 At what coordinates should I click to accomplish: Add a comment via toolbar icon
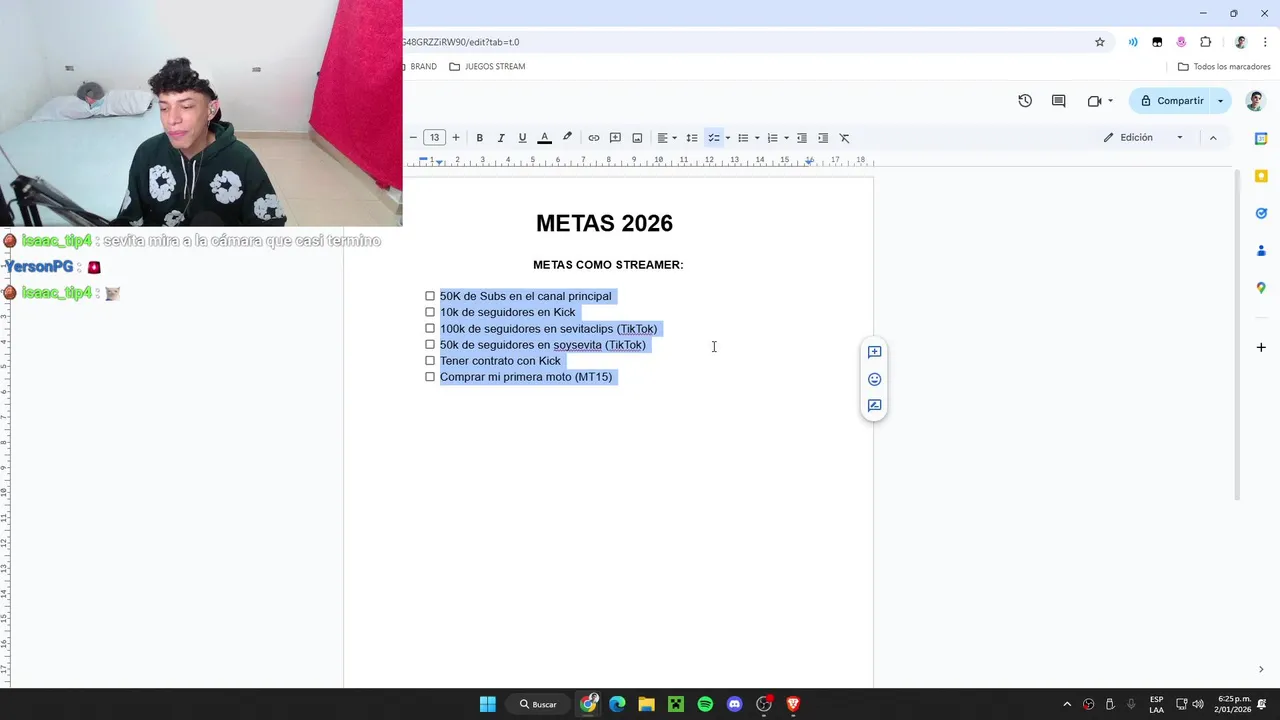(615, 138)
